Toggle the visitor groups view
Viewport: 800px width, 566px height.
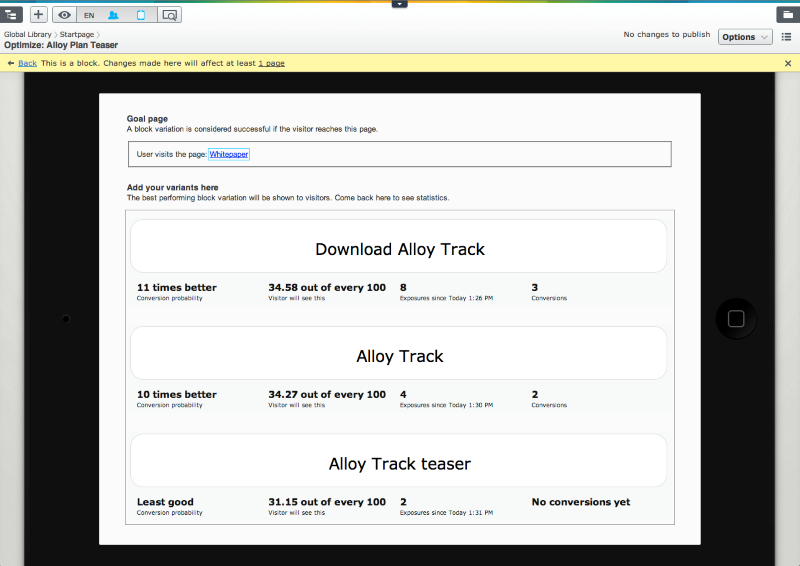coord(115,15)
